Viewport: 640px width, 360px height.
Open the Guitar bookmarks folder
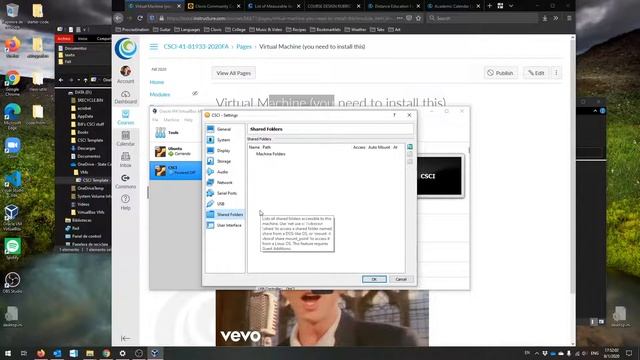click(x=162, y=29)
